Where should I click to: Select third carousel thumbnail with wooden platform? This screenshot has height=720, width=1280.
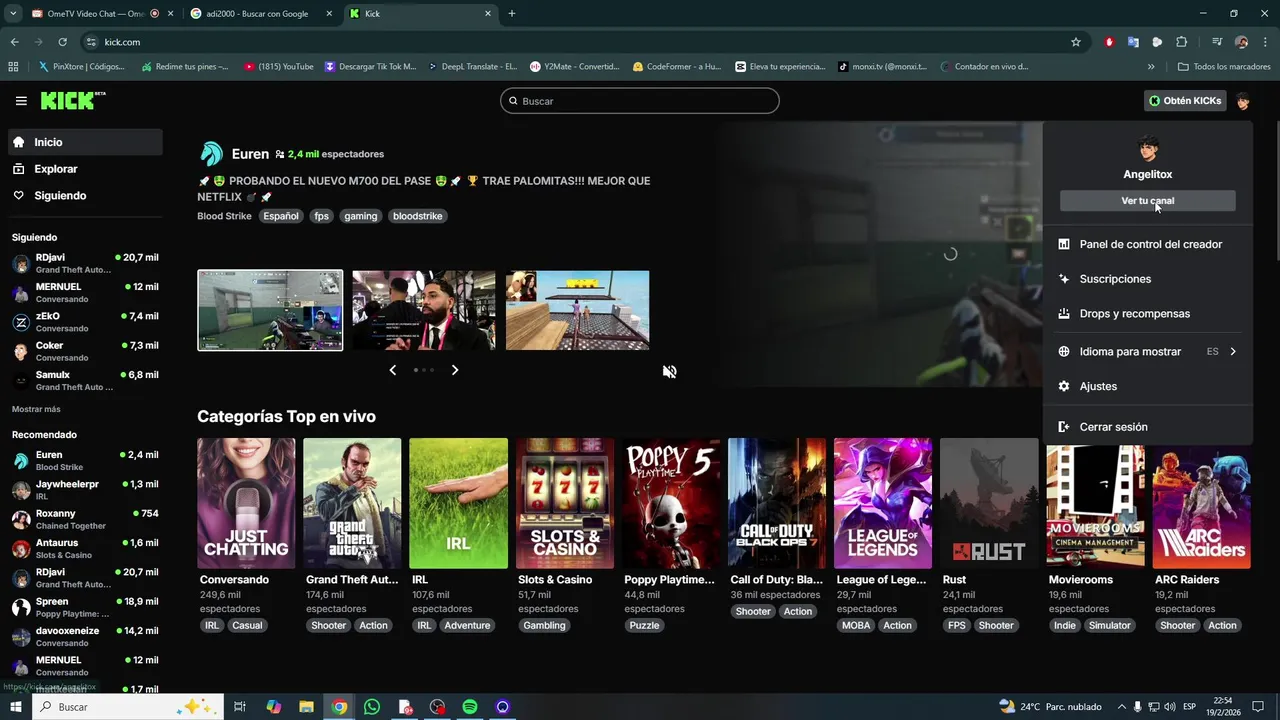(577, 310)
